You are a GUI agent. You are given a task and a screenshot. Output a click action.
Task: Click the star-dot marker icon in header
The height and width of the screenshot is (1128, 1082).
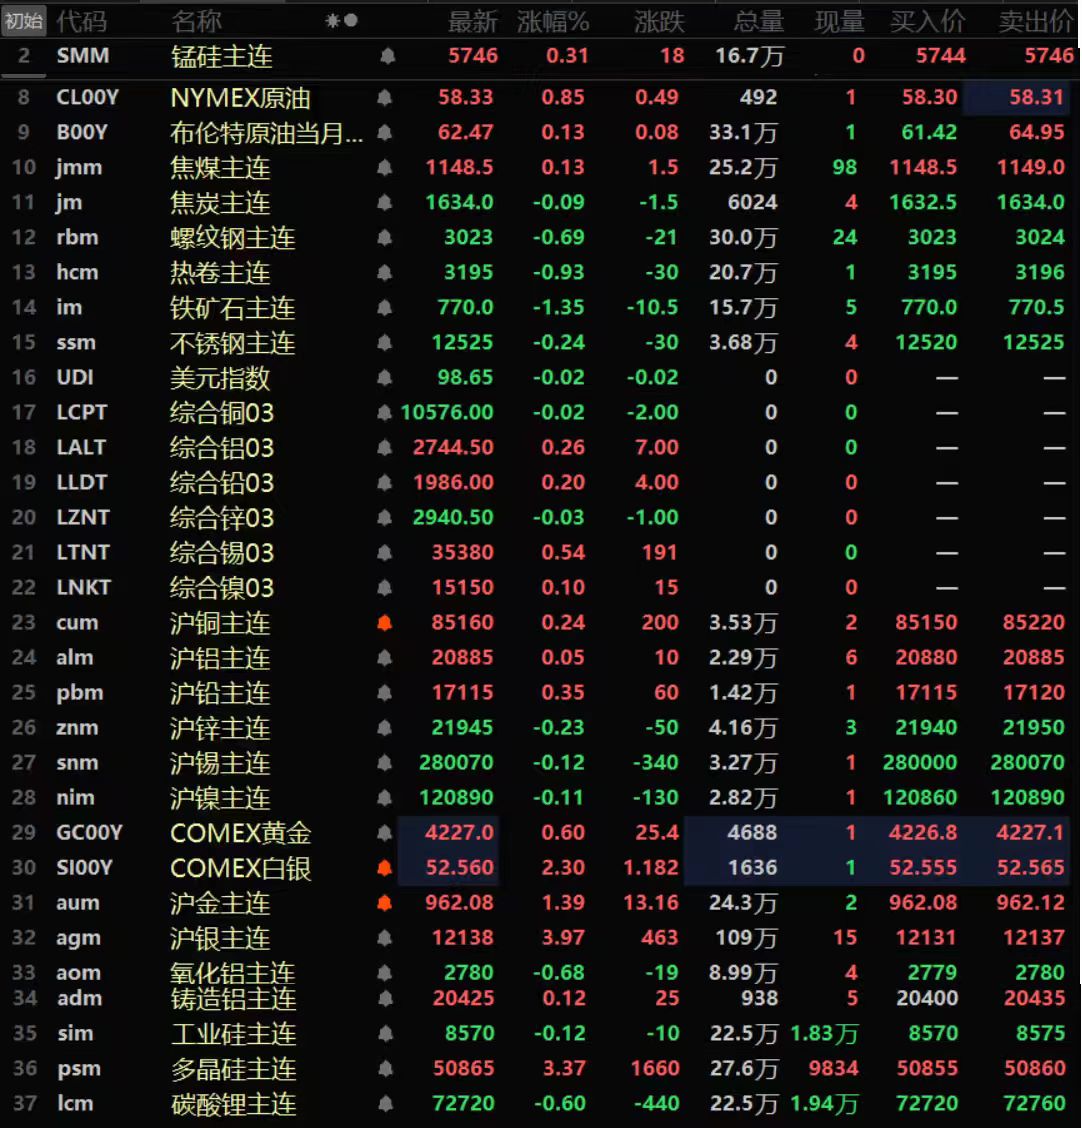[341, 21]
